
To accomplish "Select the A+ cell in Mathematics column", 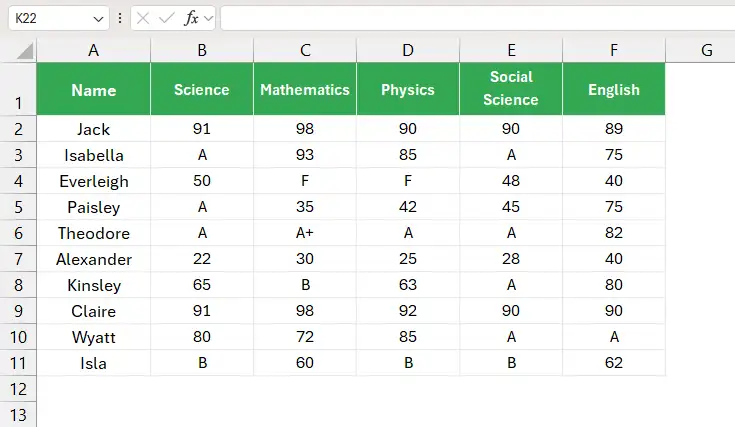I will pyautogui.click(x=305, y=233).
